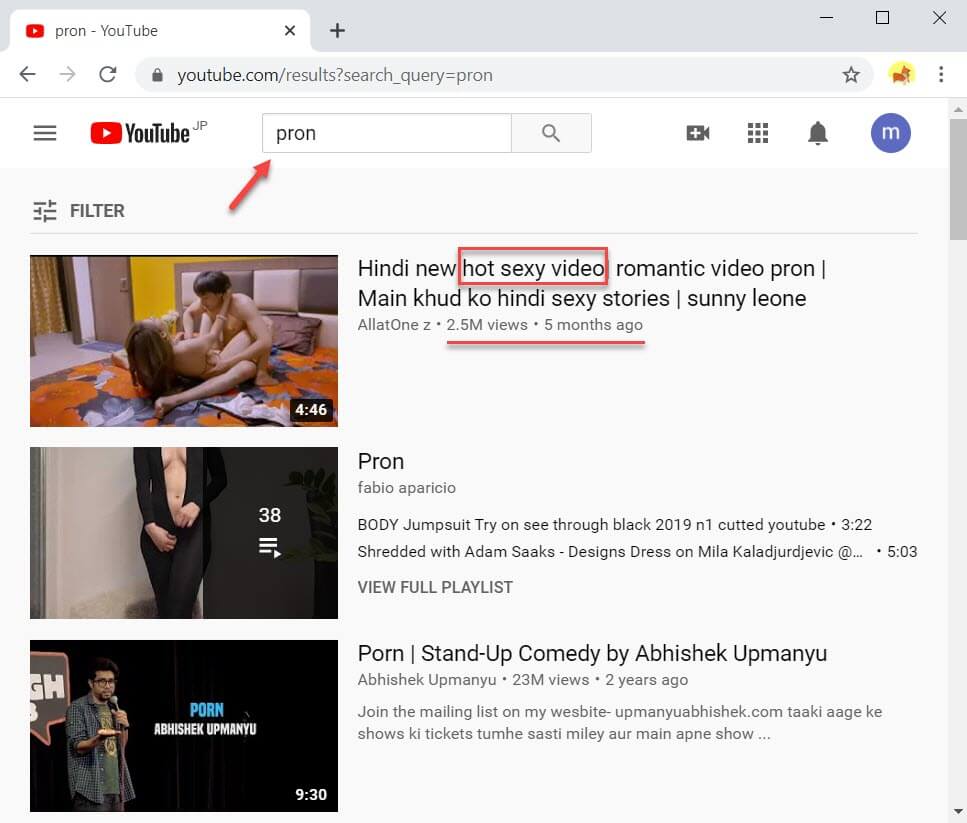Minimize the browser window

(x=826, y=18)
